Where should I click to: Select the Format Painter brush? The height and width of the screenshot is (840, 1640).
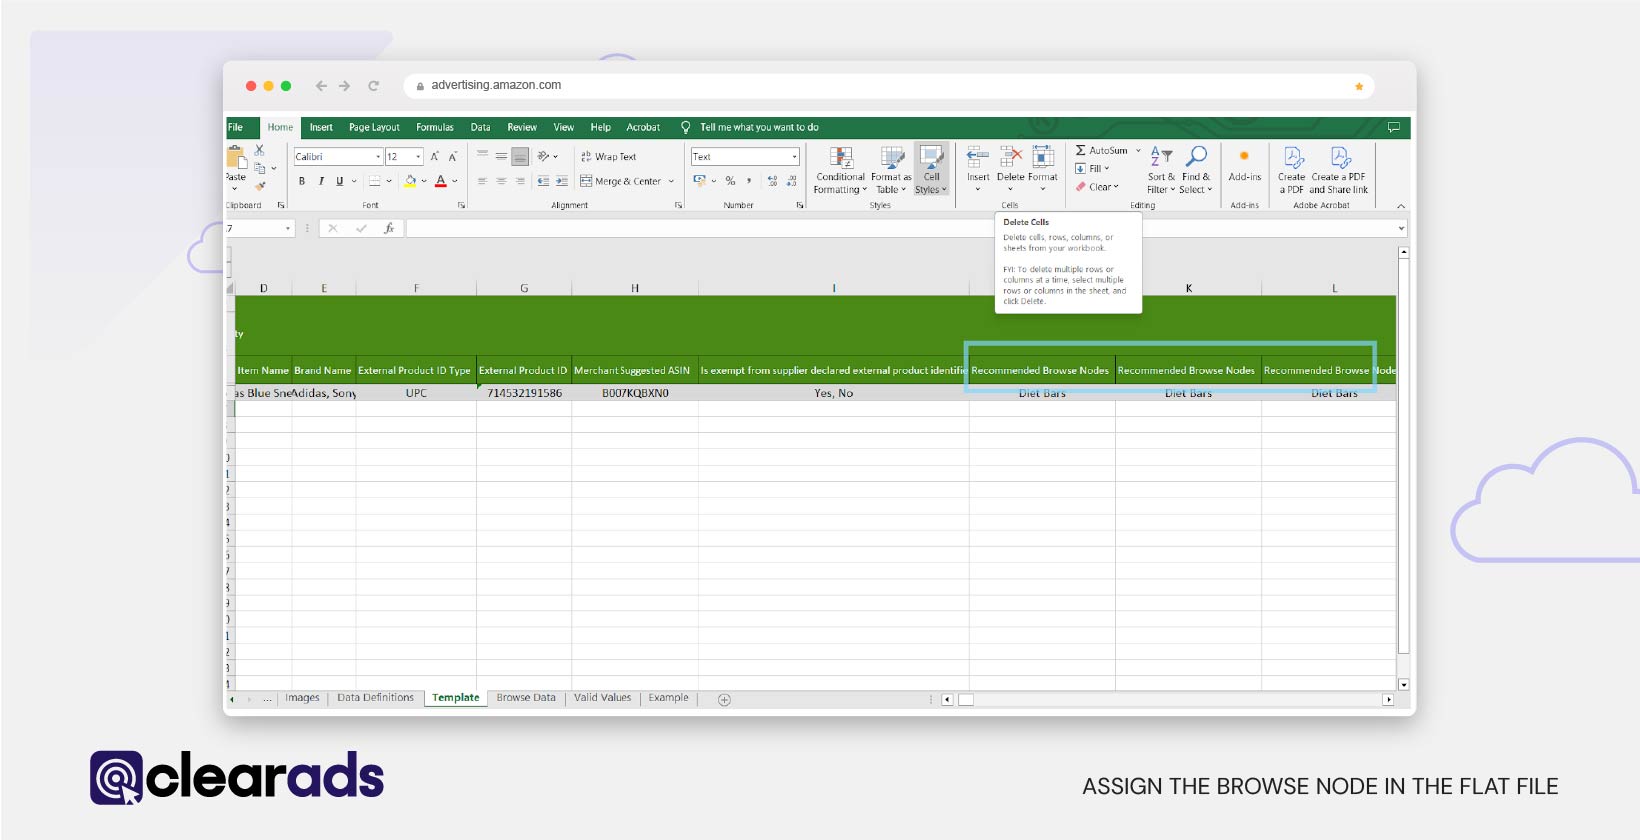[260, 186]
